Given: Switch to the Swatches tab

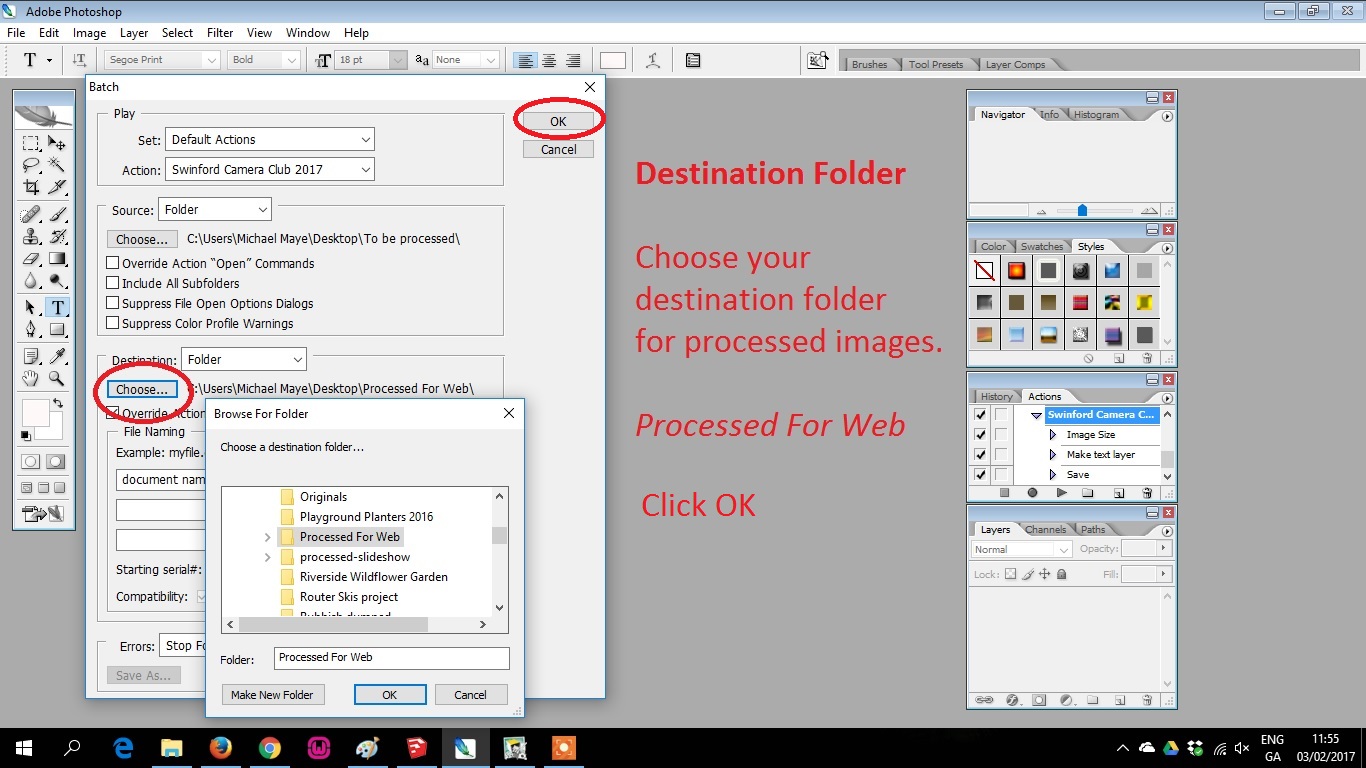Looking at the screenshot, I should (x=1042, y=246).
